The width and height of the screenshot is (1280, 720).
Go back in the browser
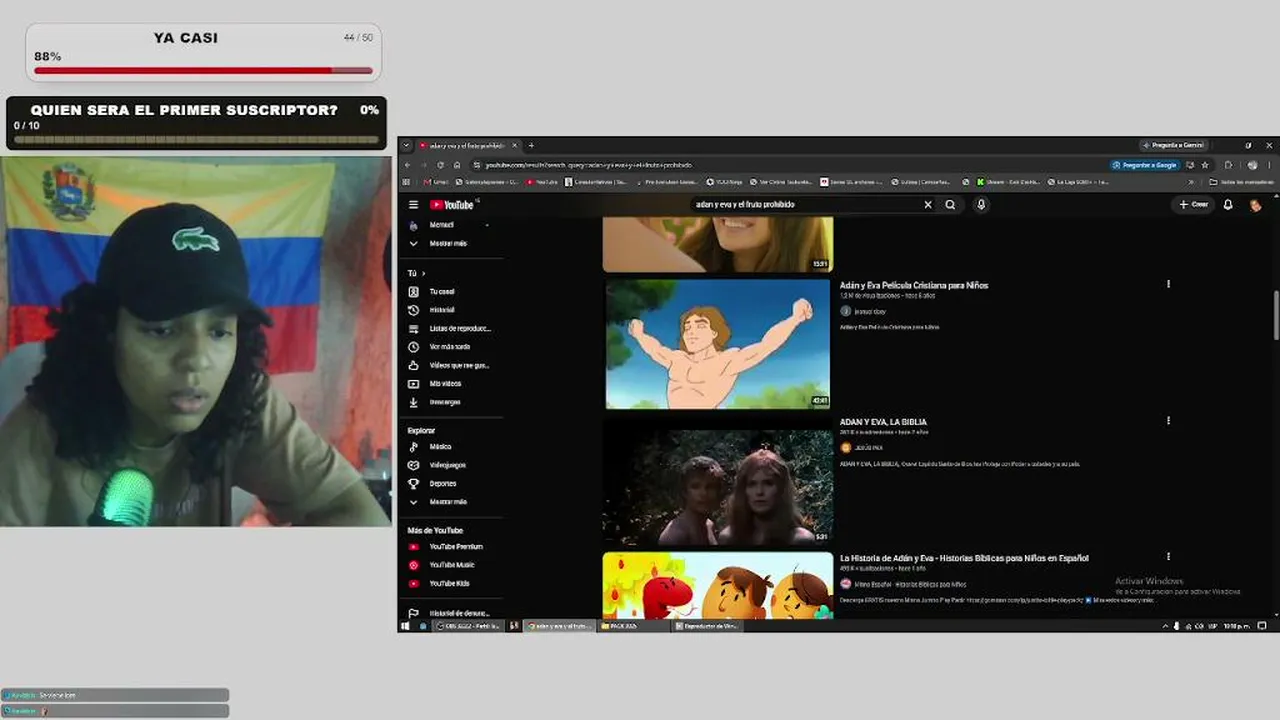[x=407, y=165]
